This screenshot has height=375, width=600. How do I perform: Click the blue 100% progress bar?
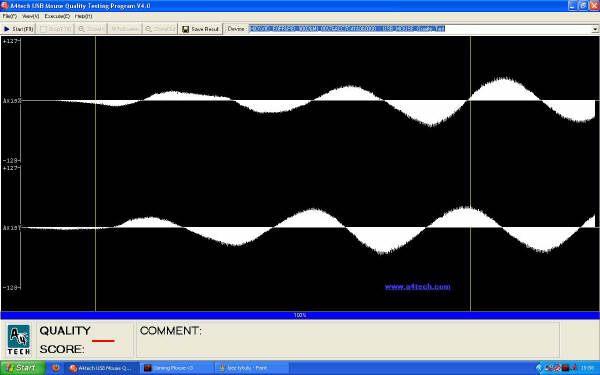pos(300,315)
